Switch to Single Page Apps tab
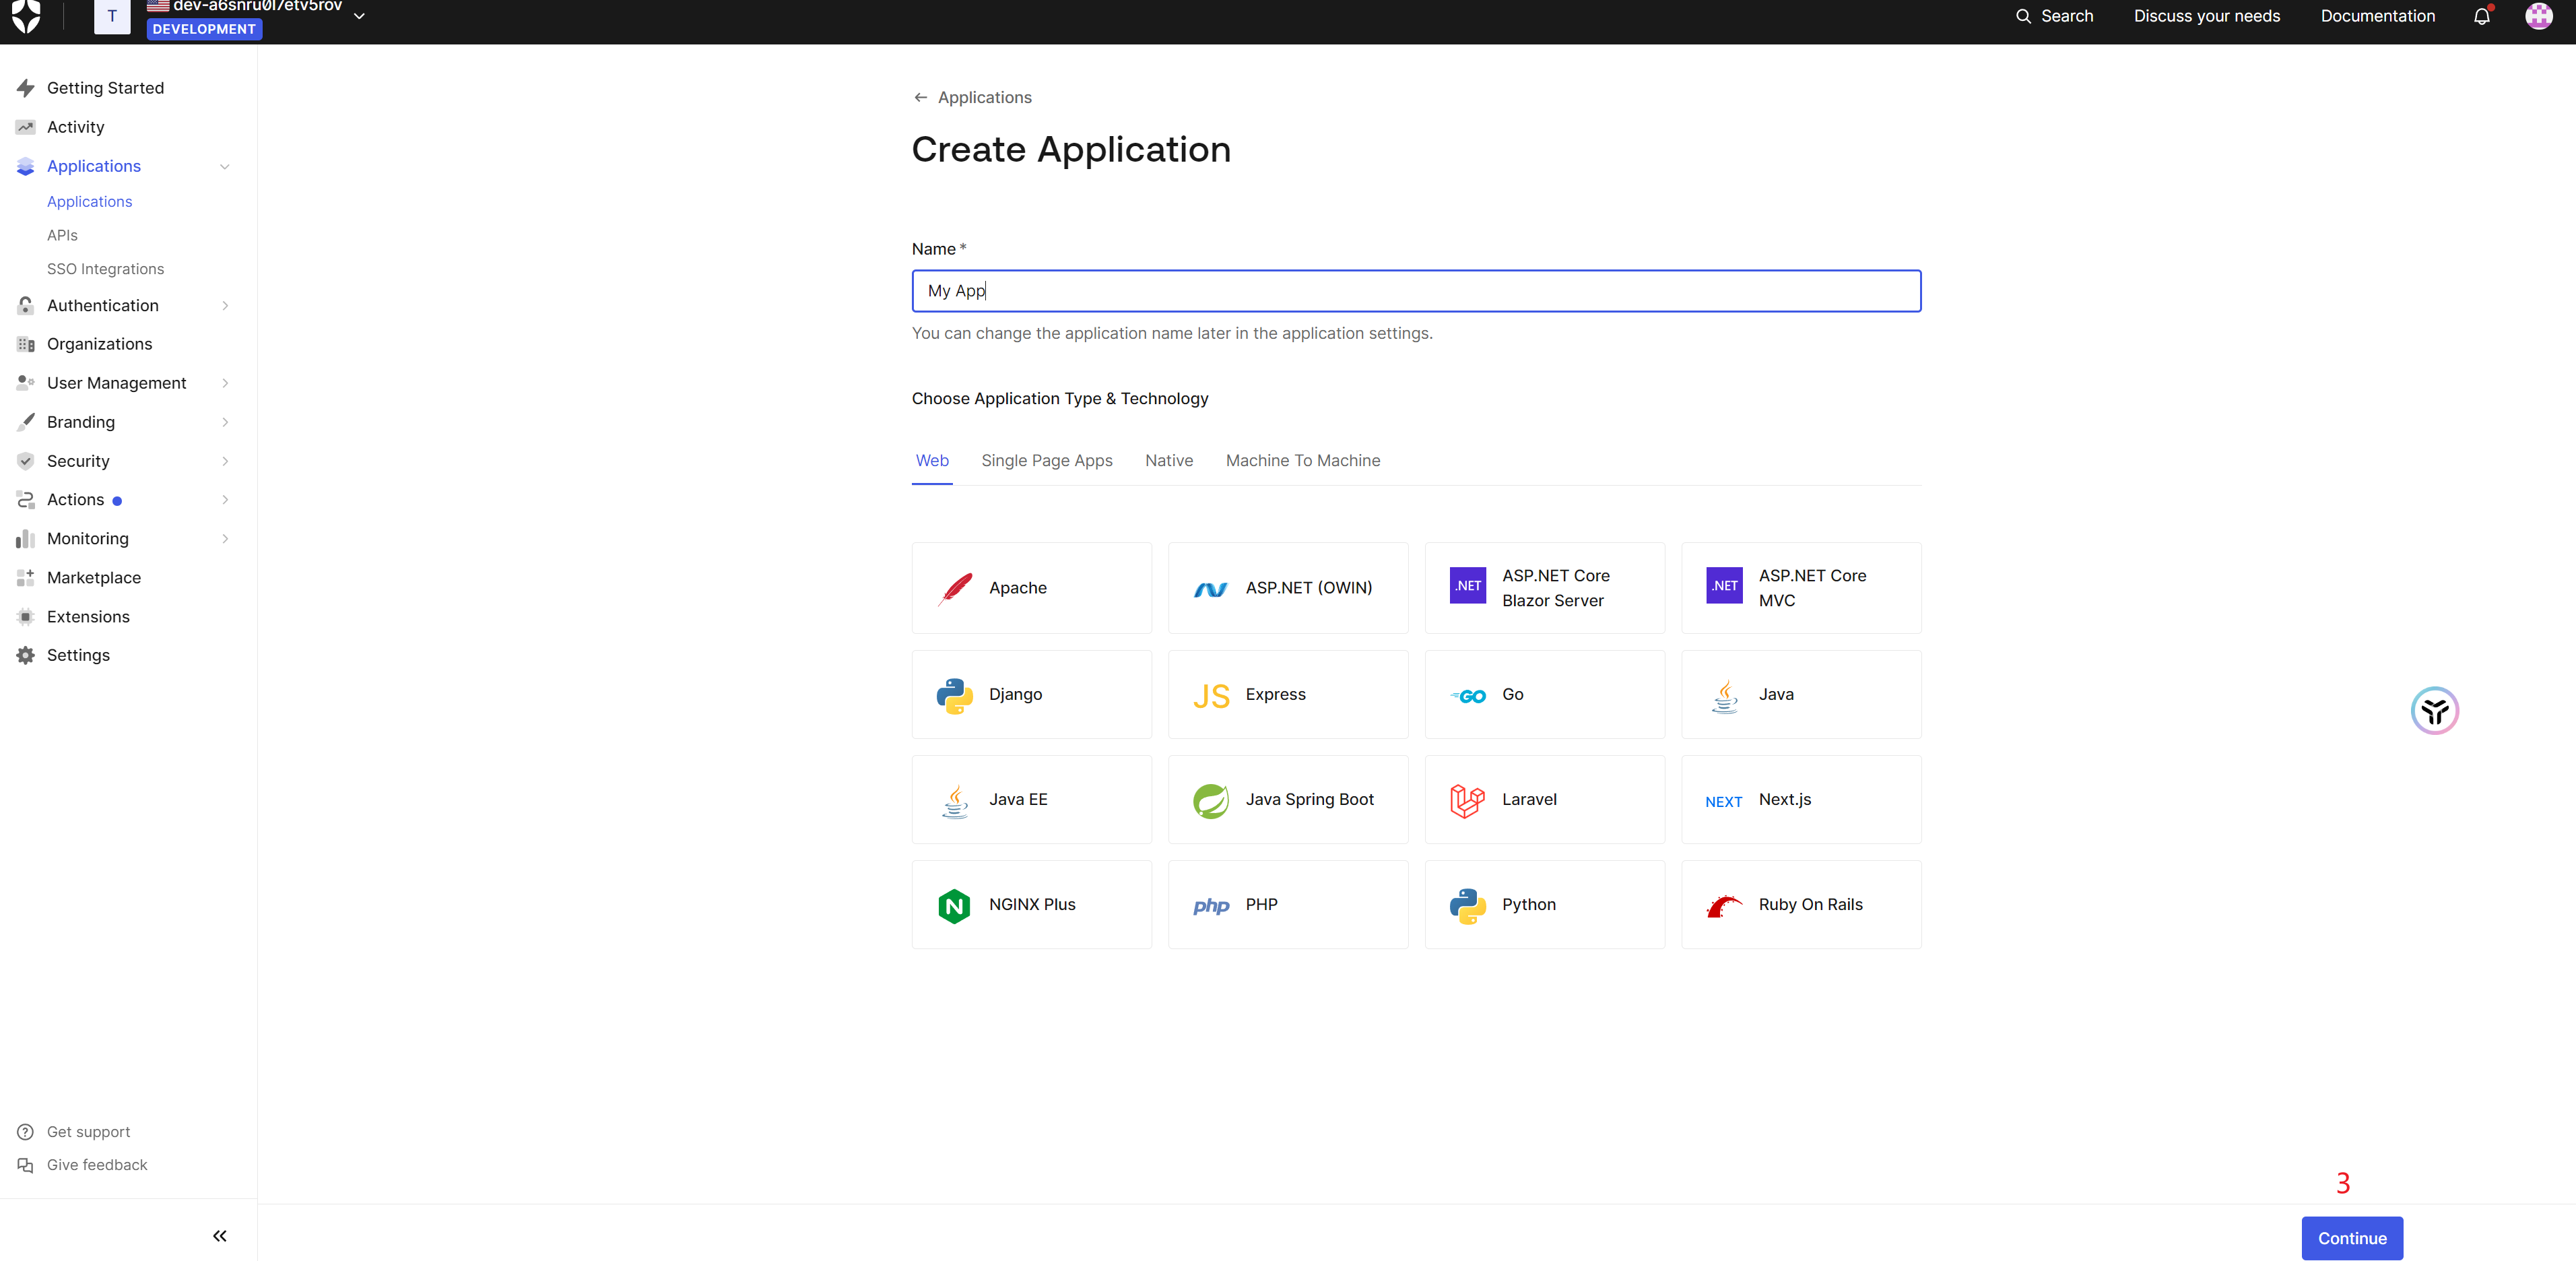Image resolution: width=2576 pixels, height=1261 pixels. [1046, 460]
